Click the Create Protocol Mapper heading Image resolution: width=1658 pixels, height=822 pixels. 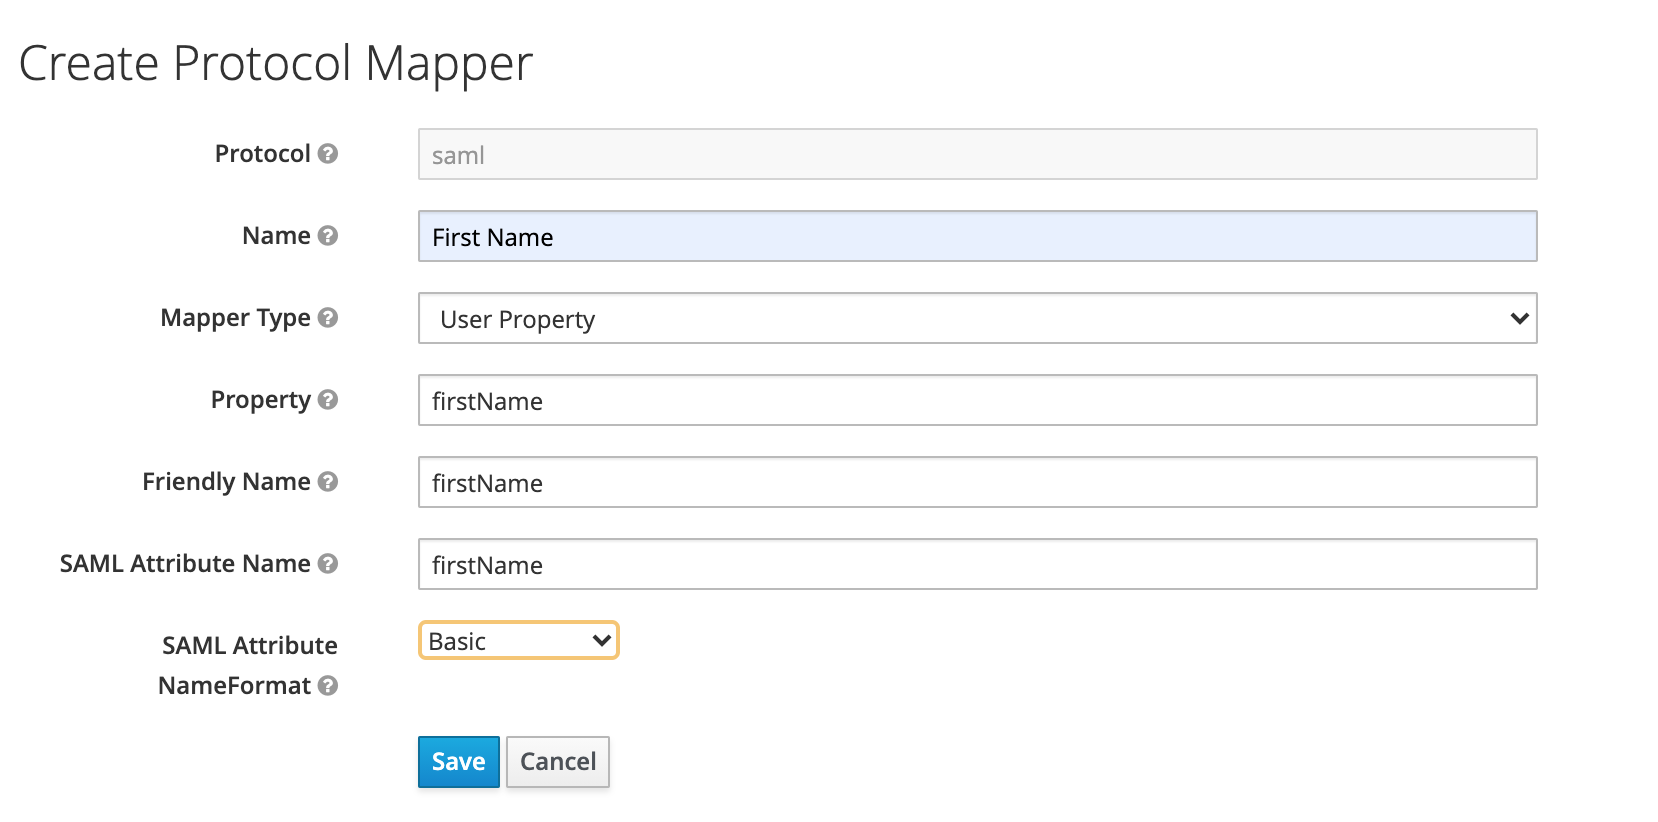point(276,64)
